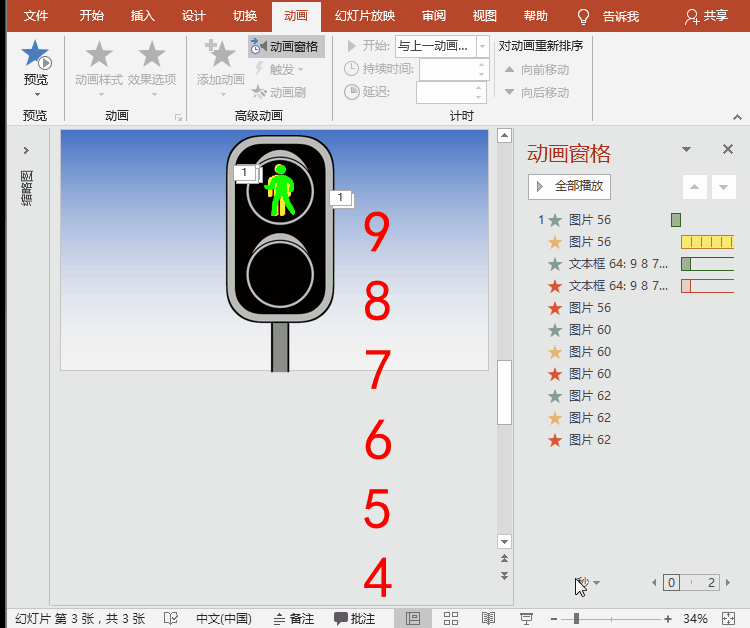Open the Start timing dropdown
The width and height of the screenshot is (750, 628).
(483, 46)
